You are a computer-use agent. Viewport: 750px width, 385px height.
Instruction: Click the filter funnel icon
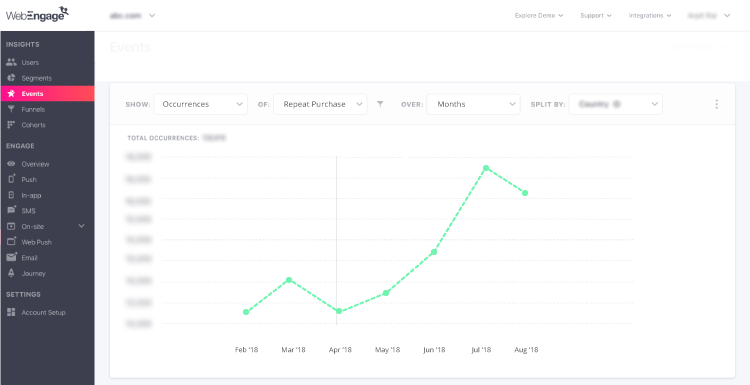pyautogui.click(x=380, y=104)
